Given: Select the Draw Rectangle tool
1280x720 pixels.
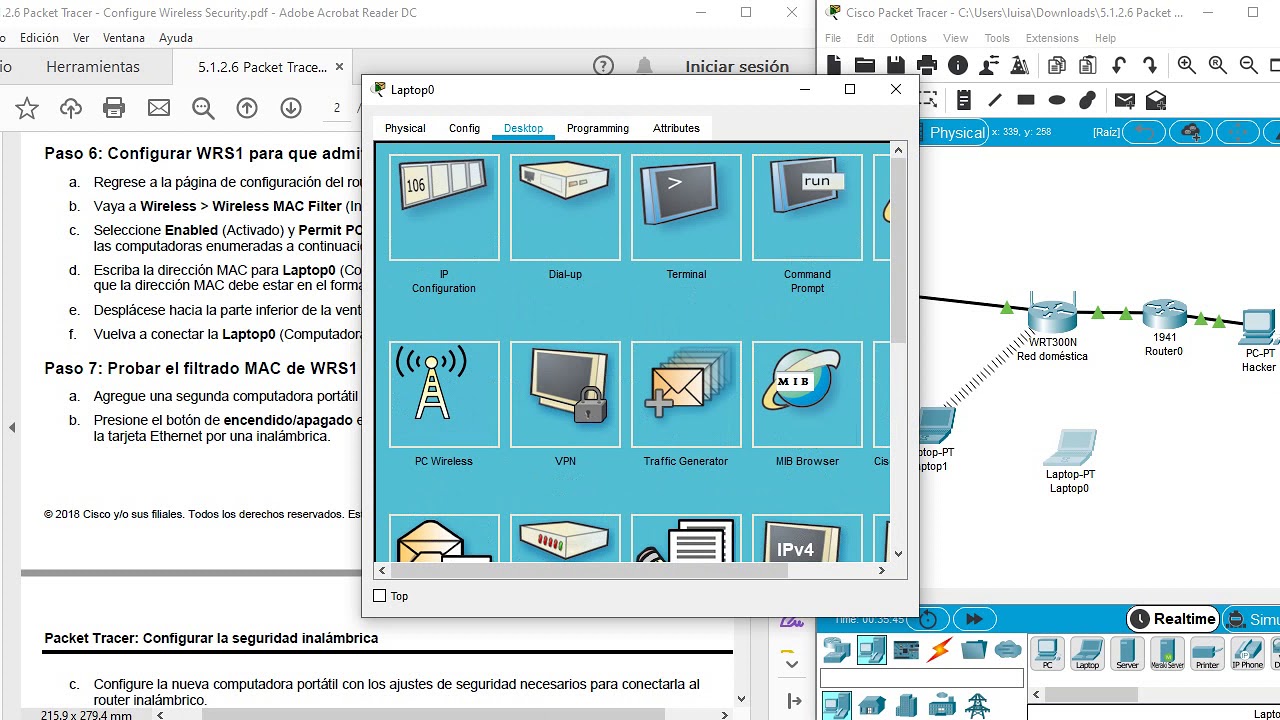Looking at the screenshot, I should pyautogui.click(x=1026, y=100).
